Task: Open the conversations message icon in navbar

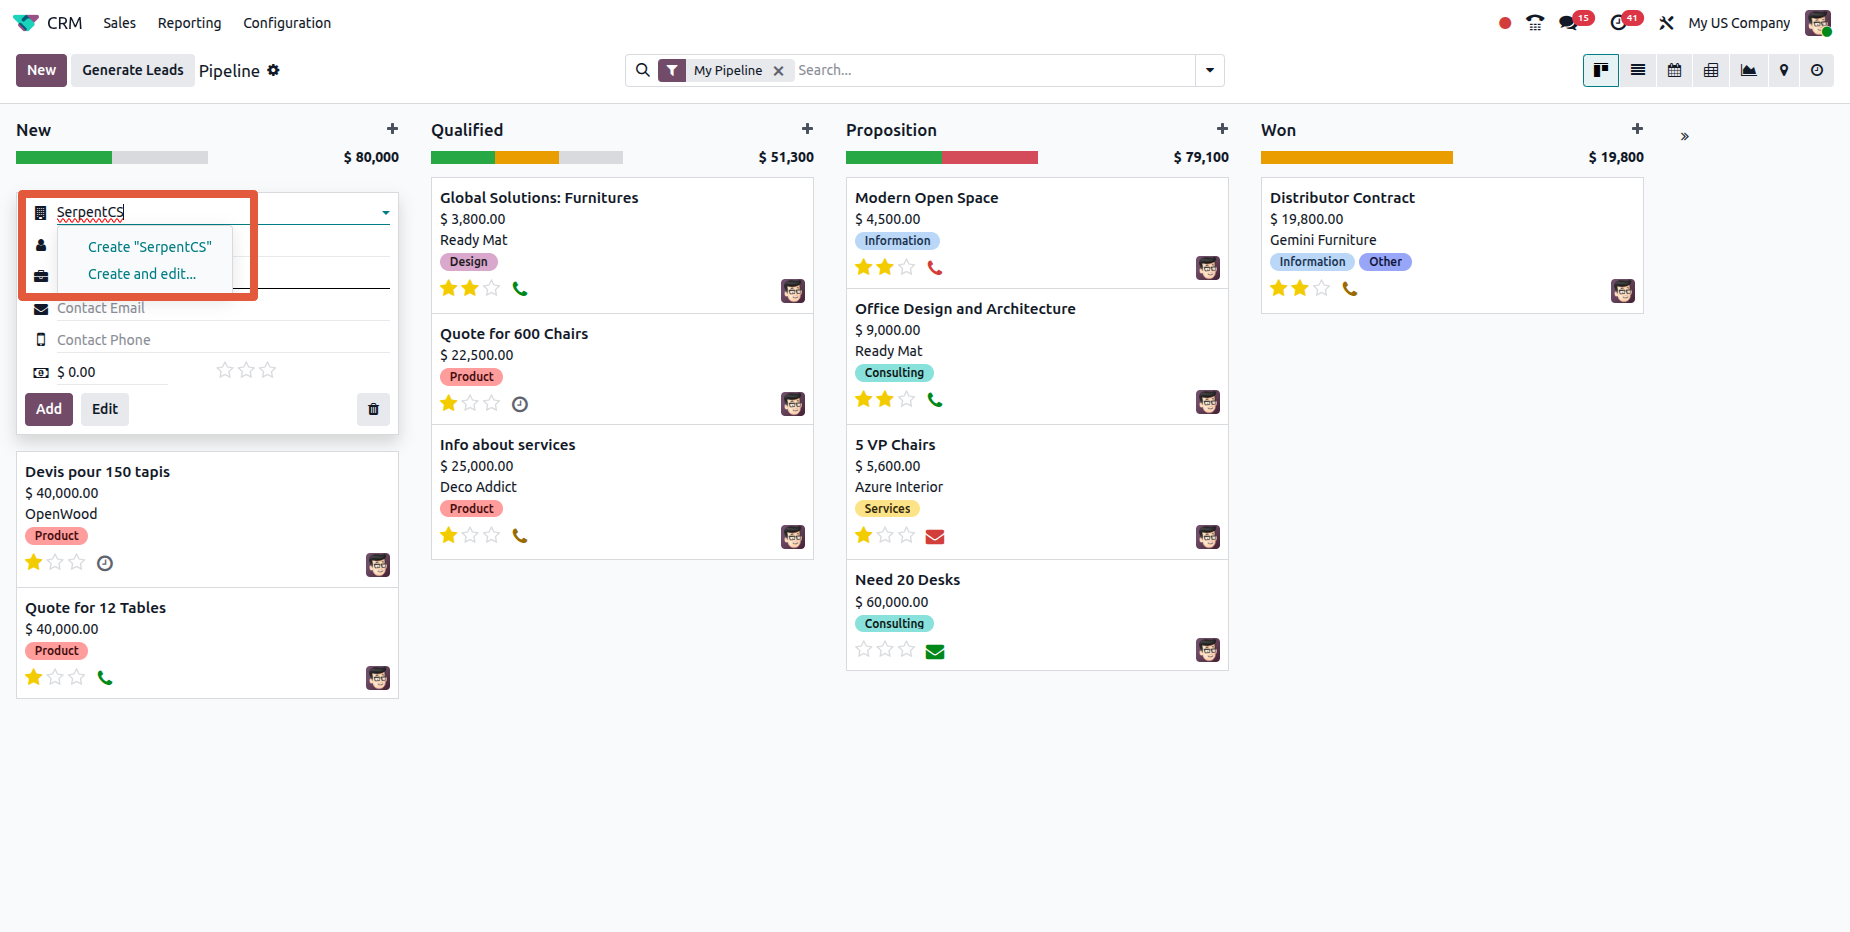Action: point(1568,23)
